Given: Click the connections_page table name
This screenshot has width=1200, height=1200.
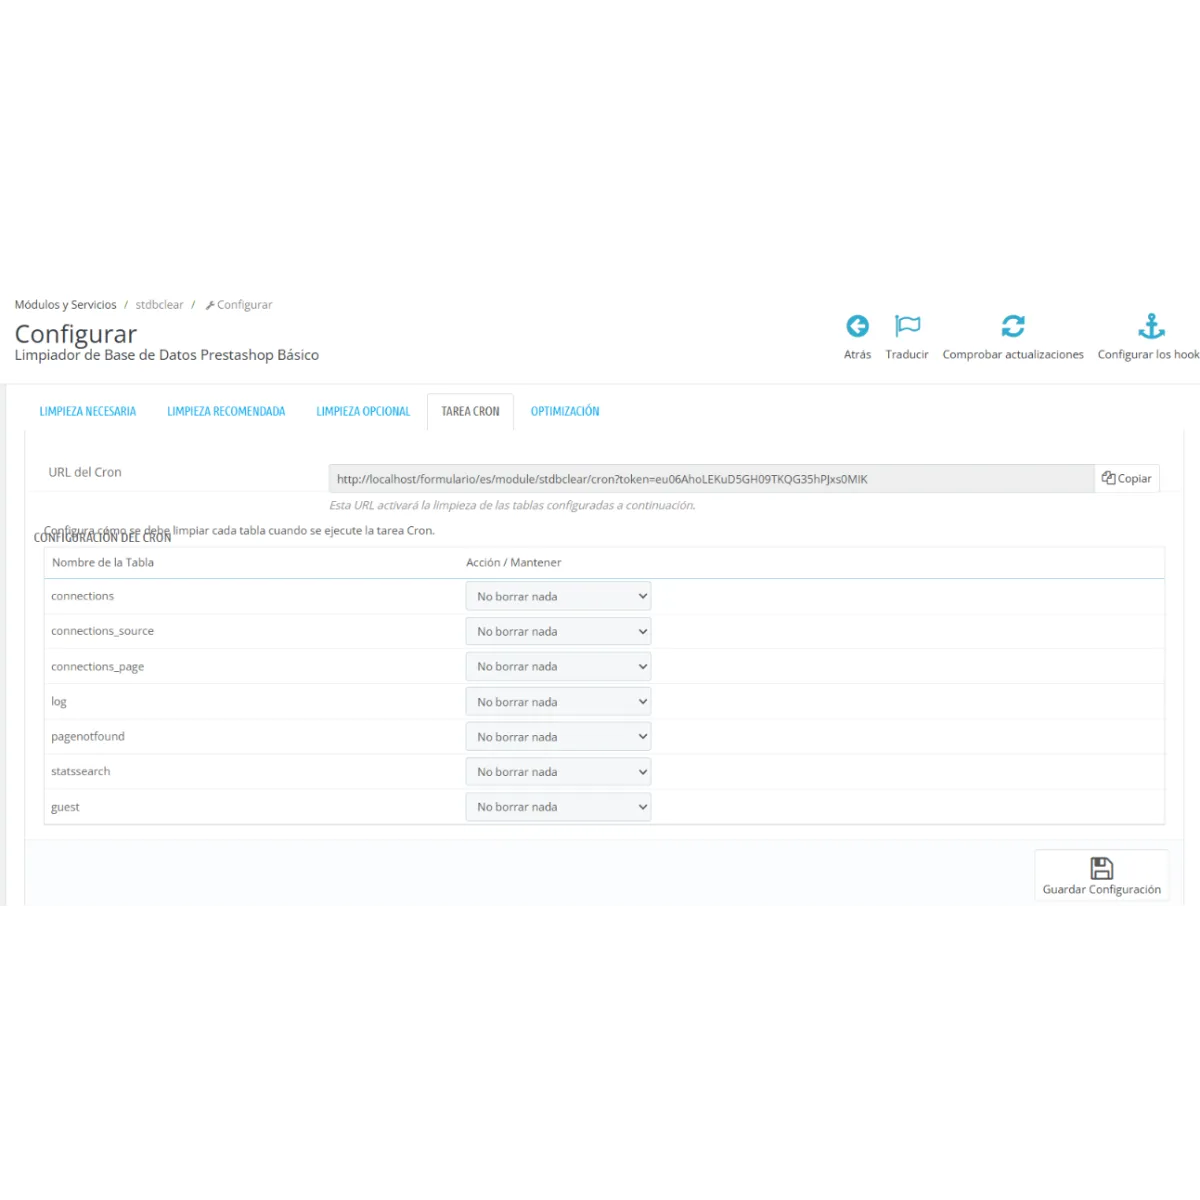Looking at the screenshot, I should click(97, 667).
